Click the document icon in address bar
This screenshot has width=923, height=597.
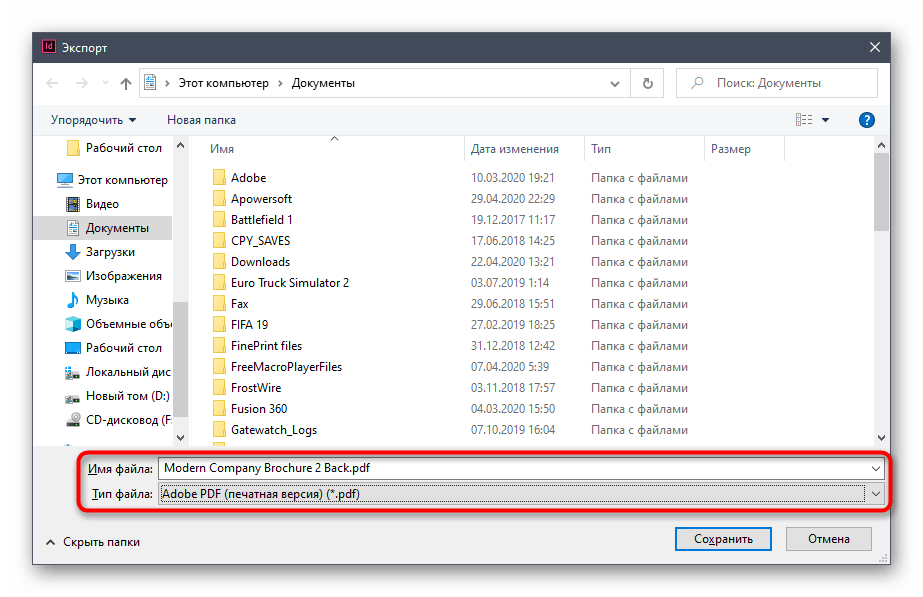point(151,82)
